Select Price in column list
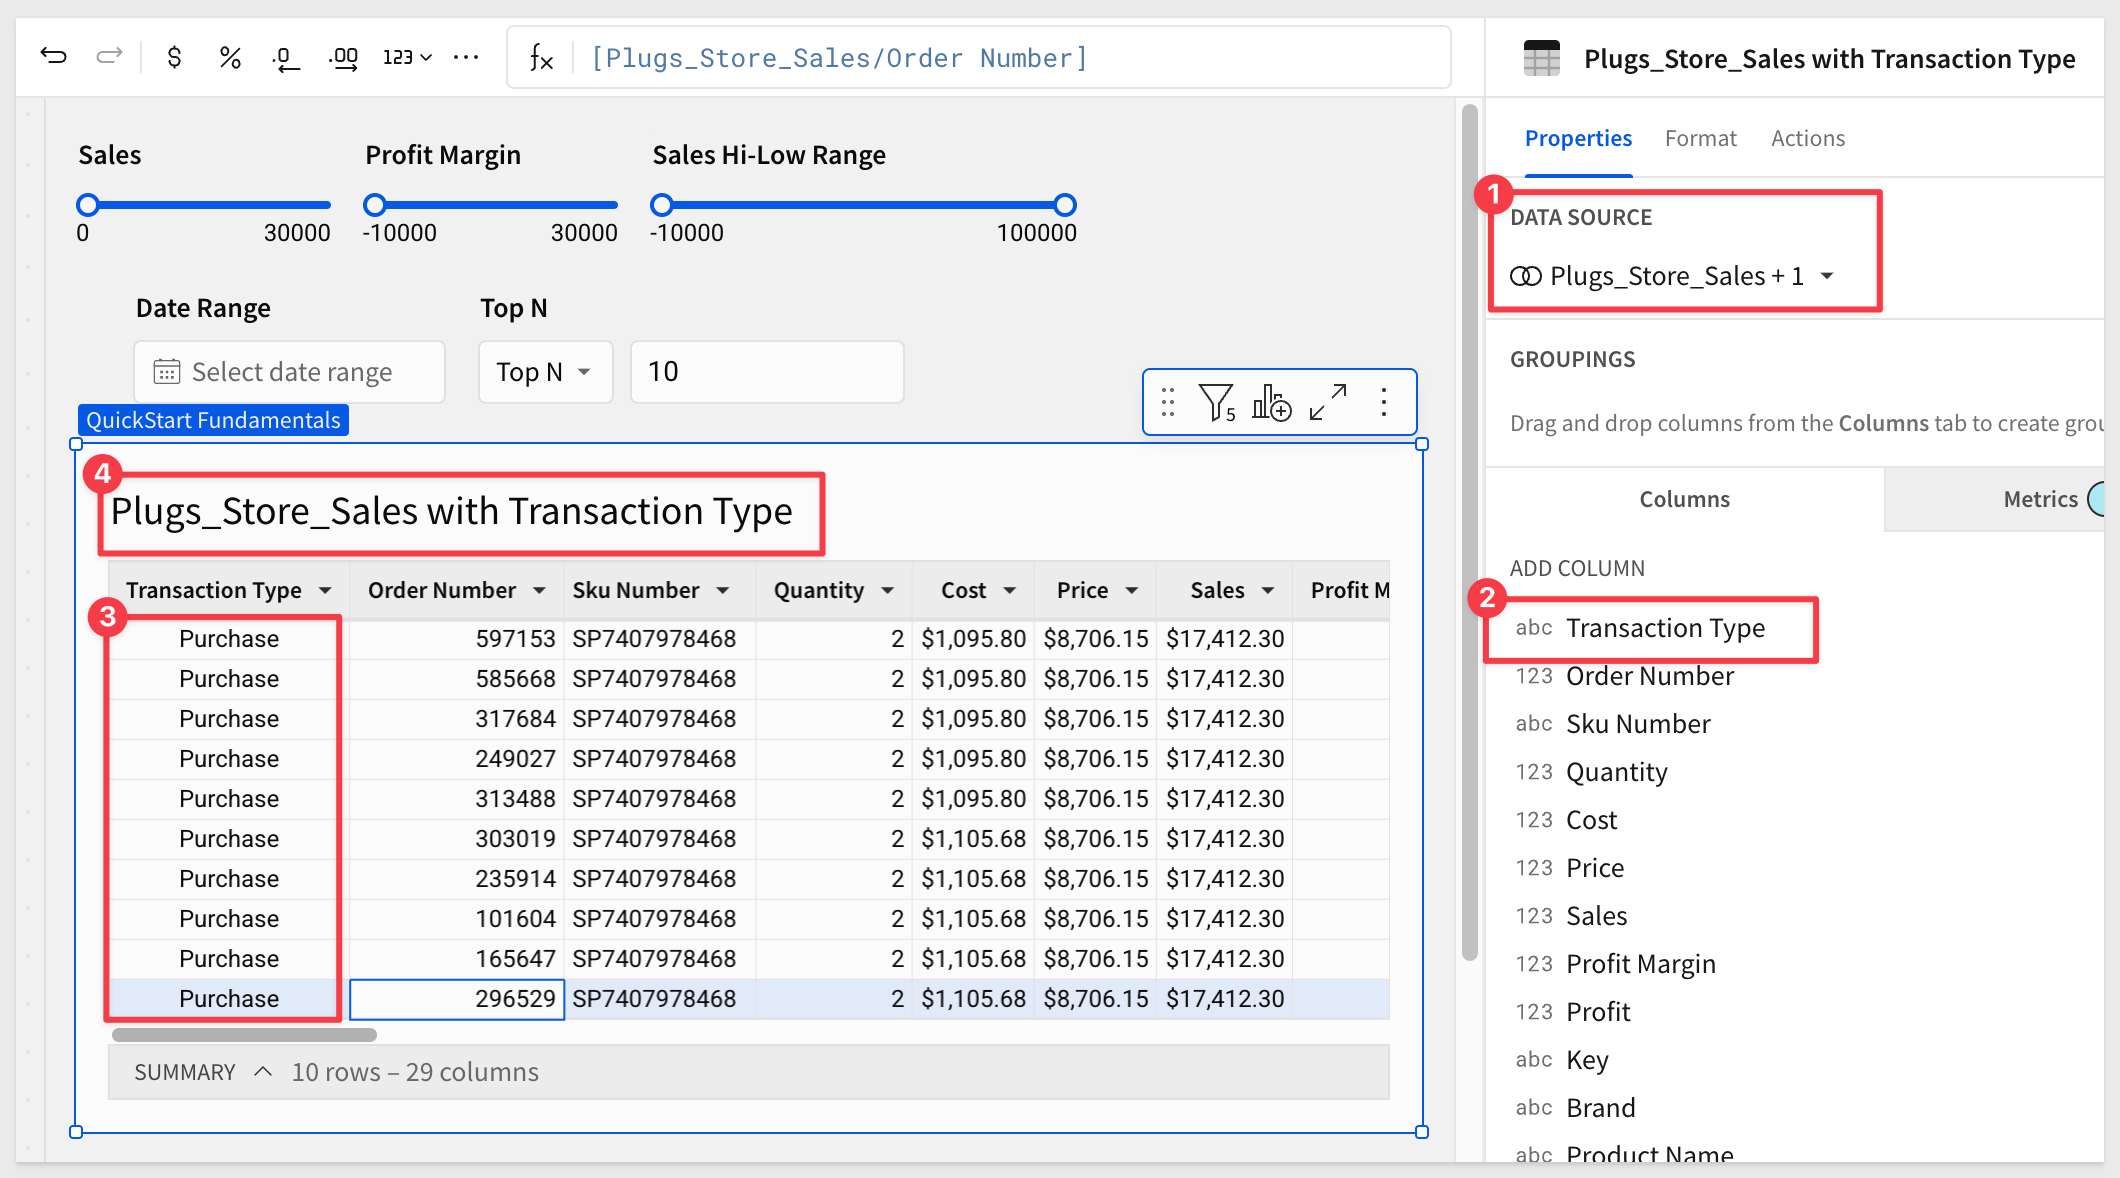This screenshot has height=1178, width=2120. (x=1595, y=868)
